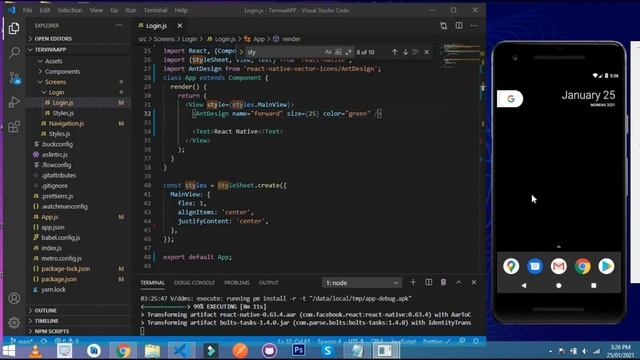
Task: Open Photoshop from the Windows taskbar
Action: click(x=298, y=350)
